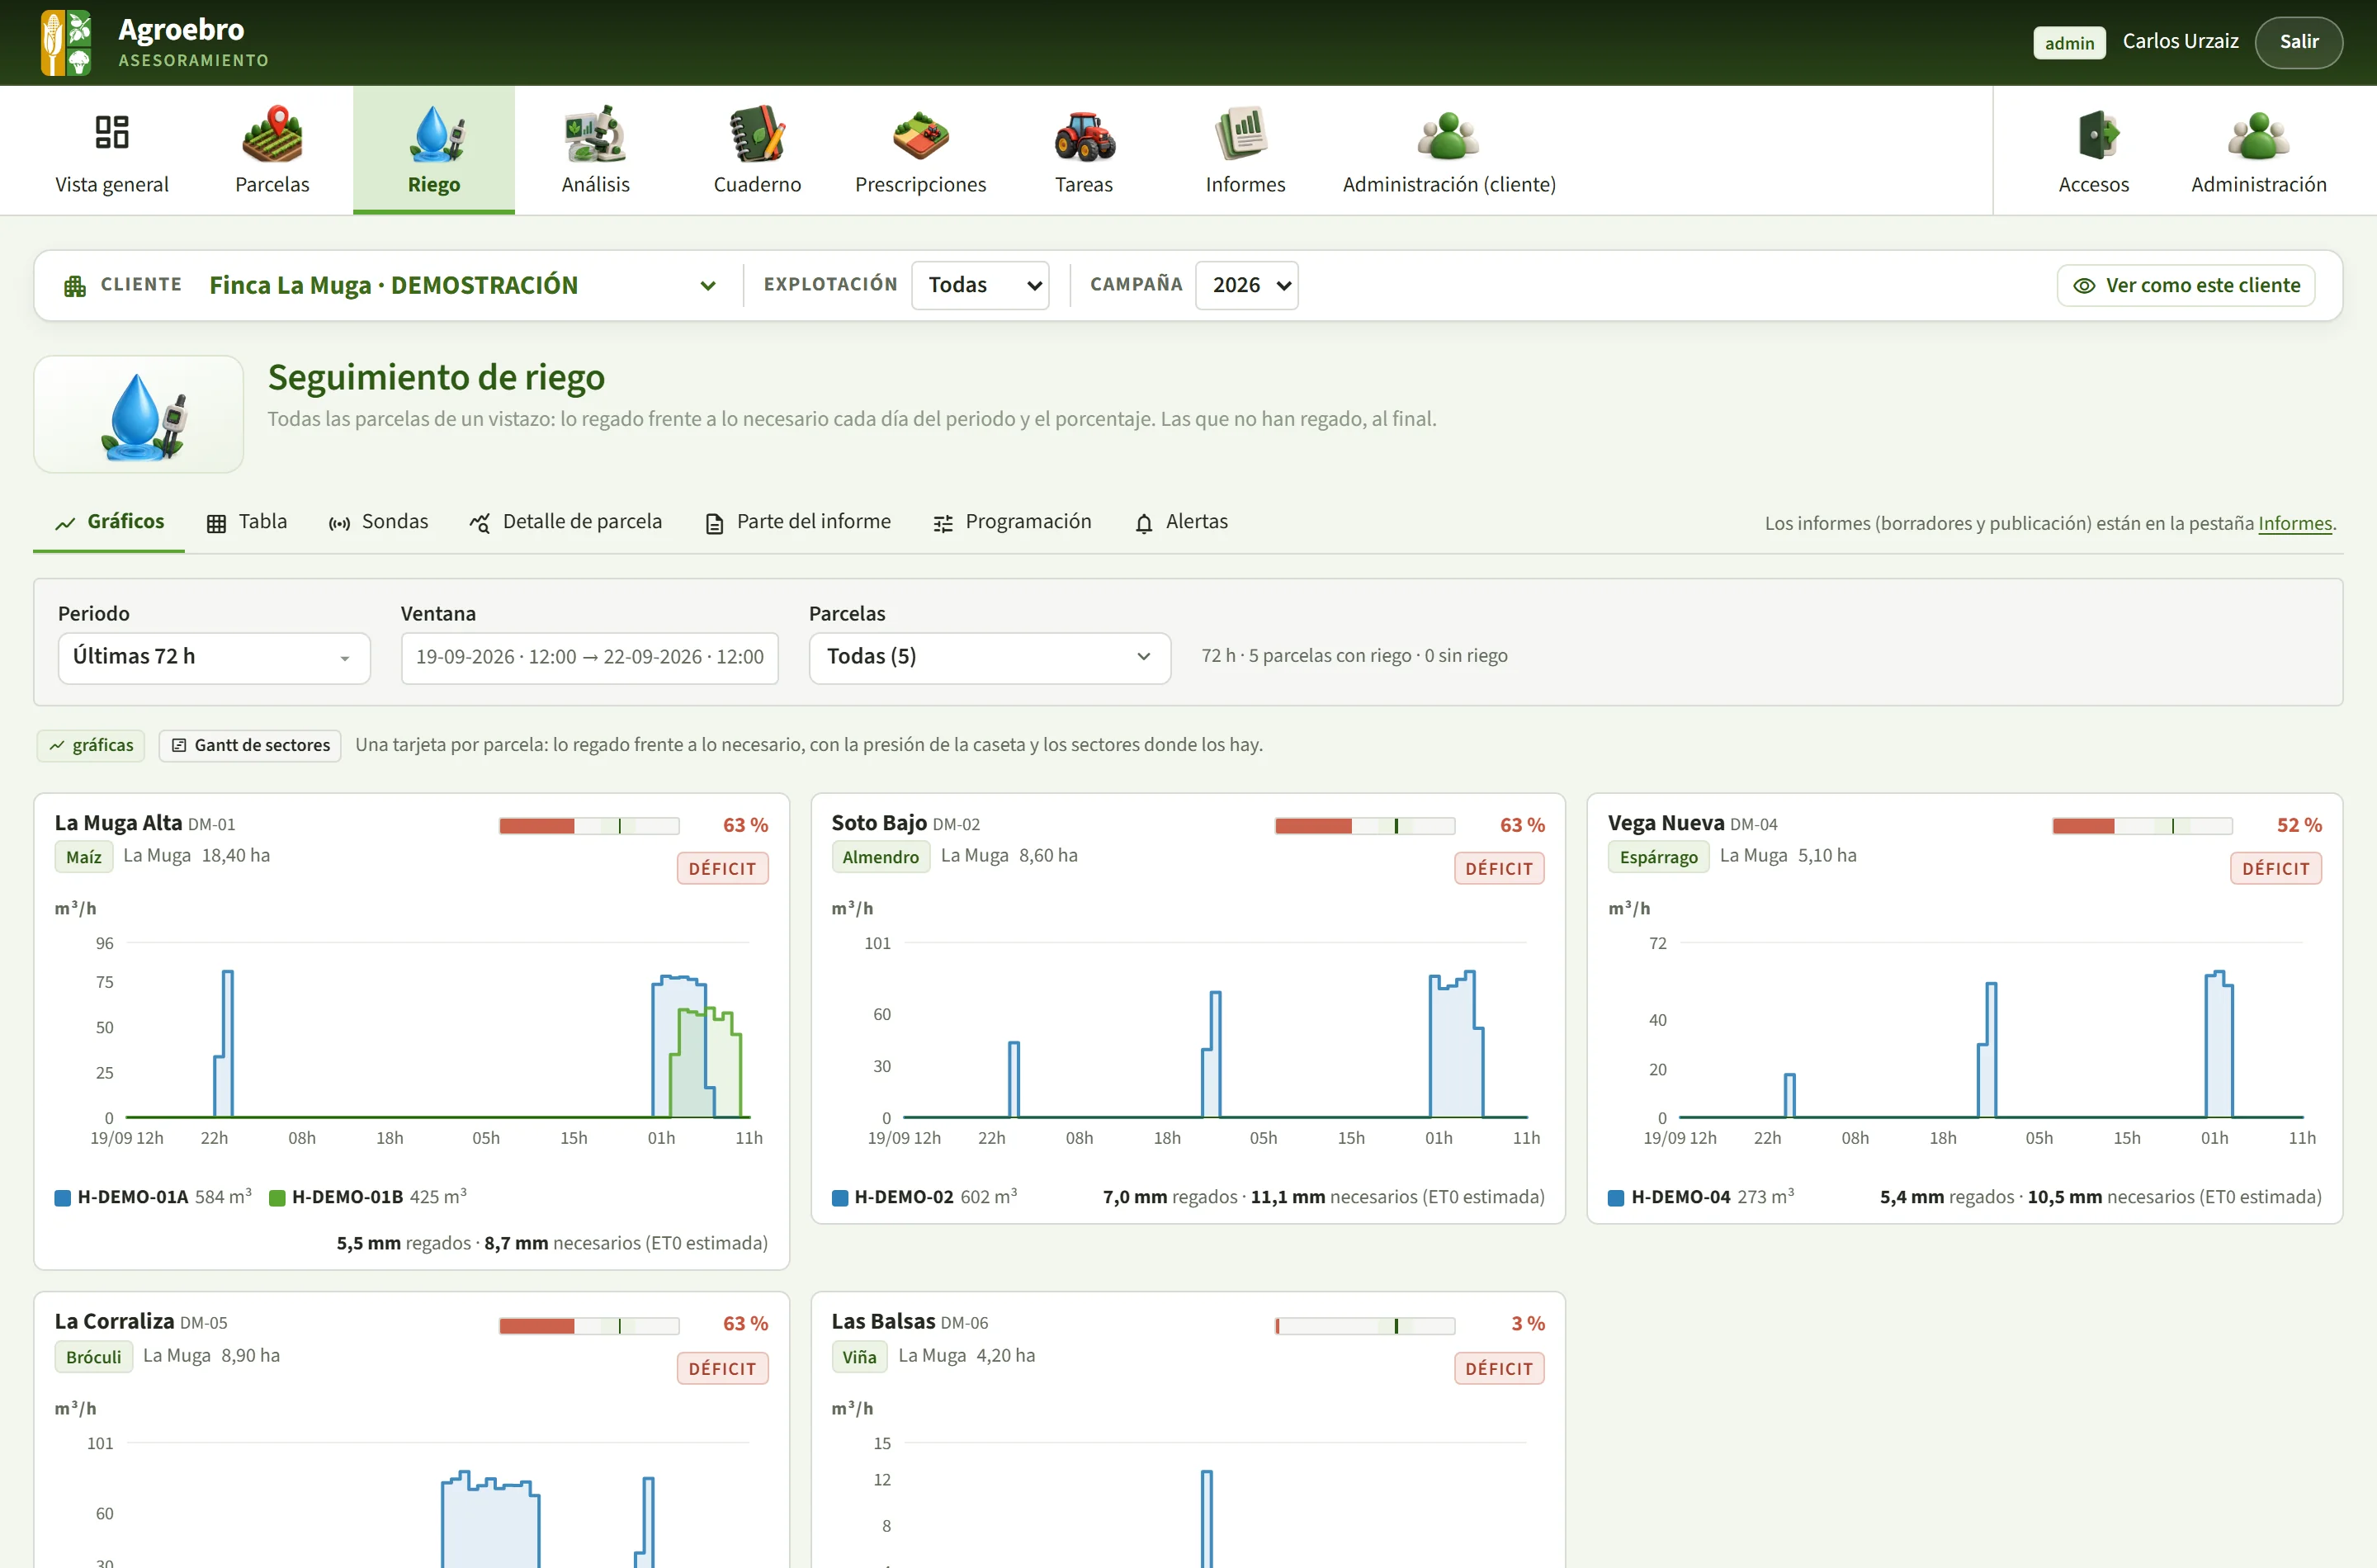Open the Parte del informe tab
The image size is (2377, 1568).
point(798,522)
